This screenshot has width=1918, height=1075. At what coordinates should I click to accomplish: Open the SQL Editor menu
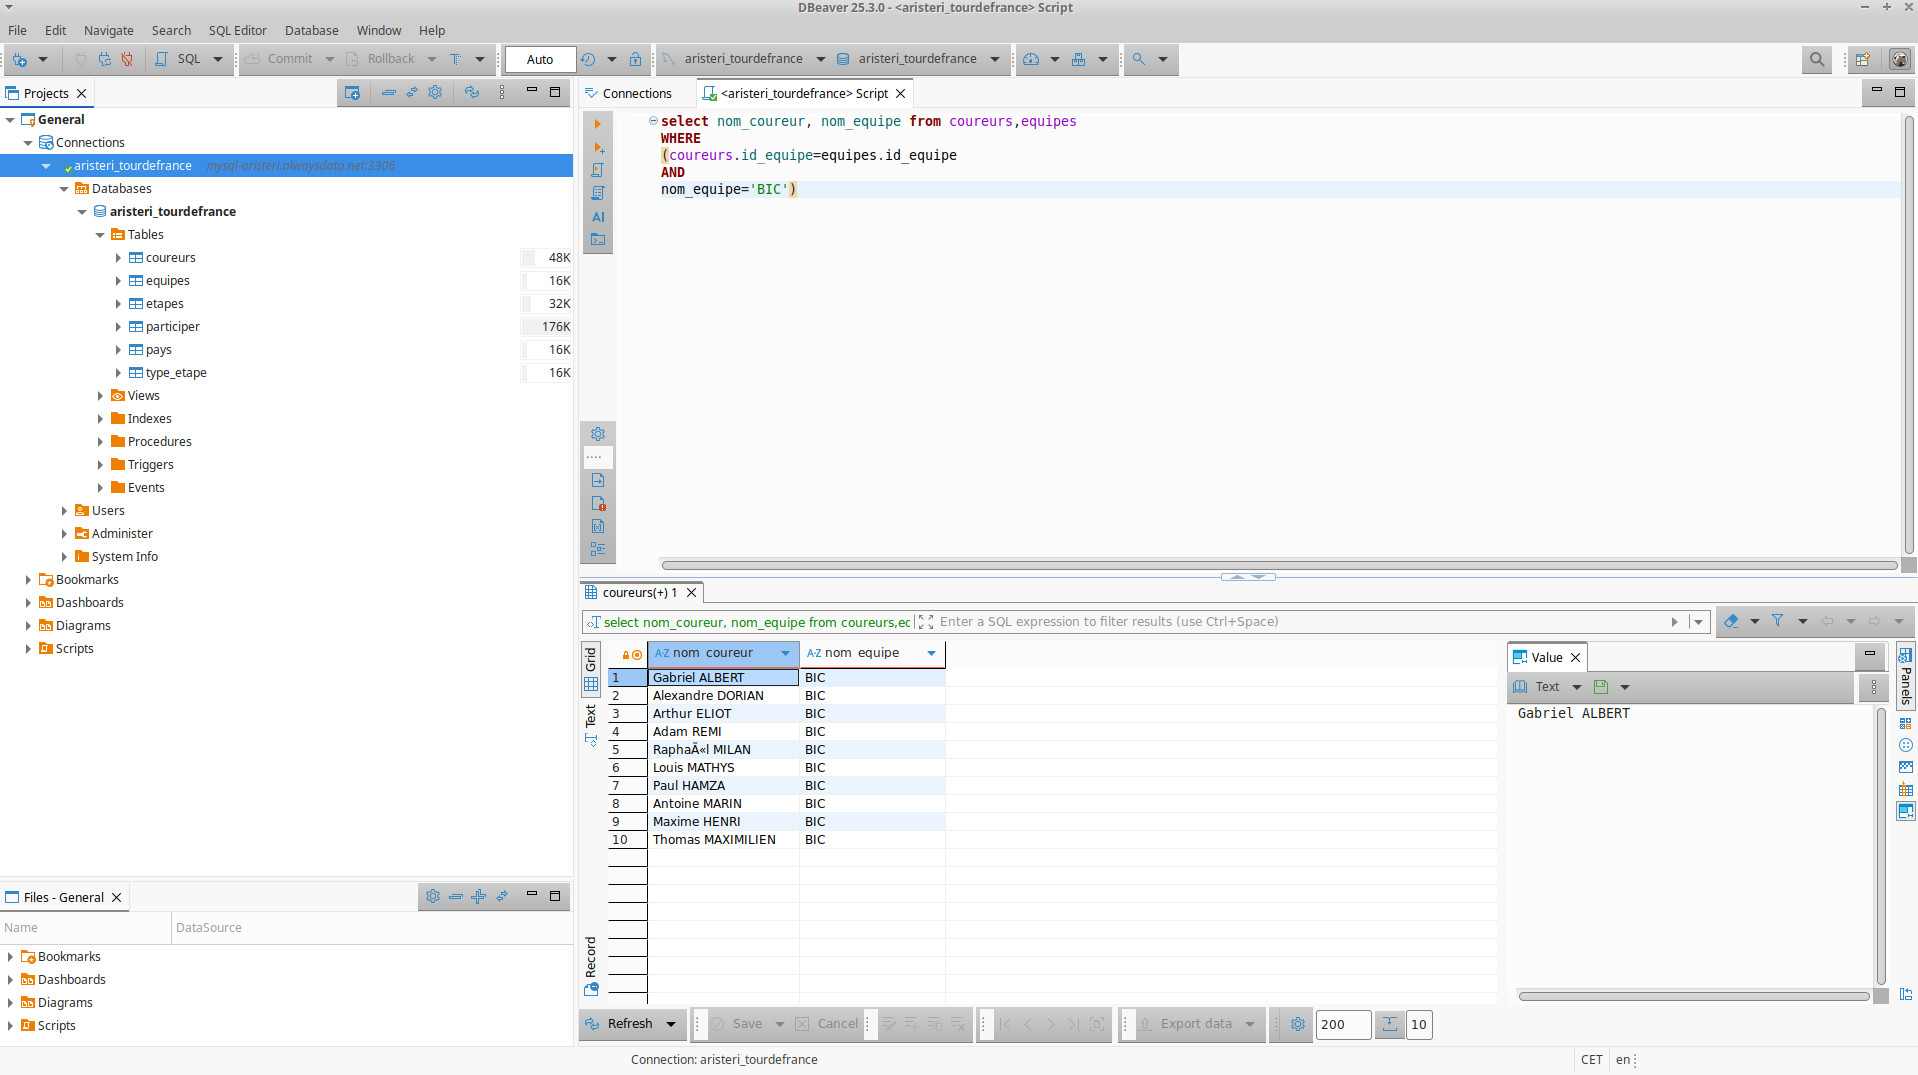[x=237, y=30]
